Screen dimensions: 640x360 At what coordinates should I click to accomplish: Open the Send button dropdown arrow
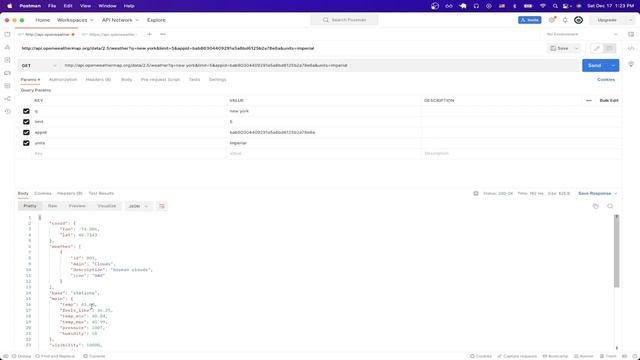pos(613,65)
